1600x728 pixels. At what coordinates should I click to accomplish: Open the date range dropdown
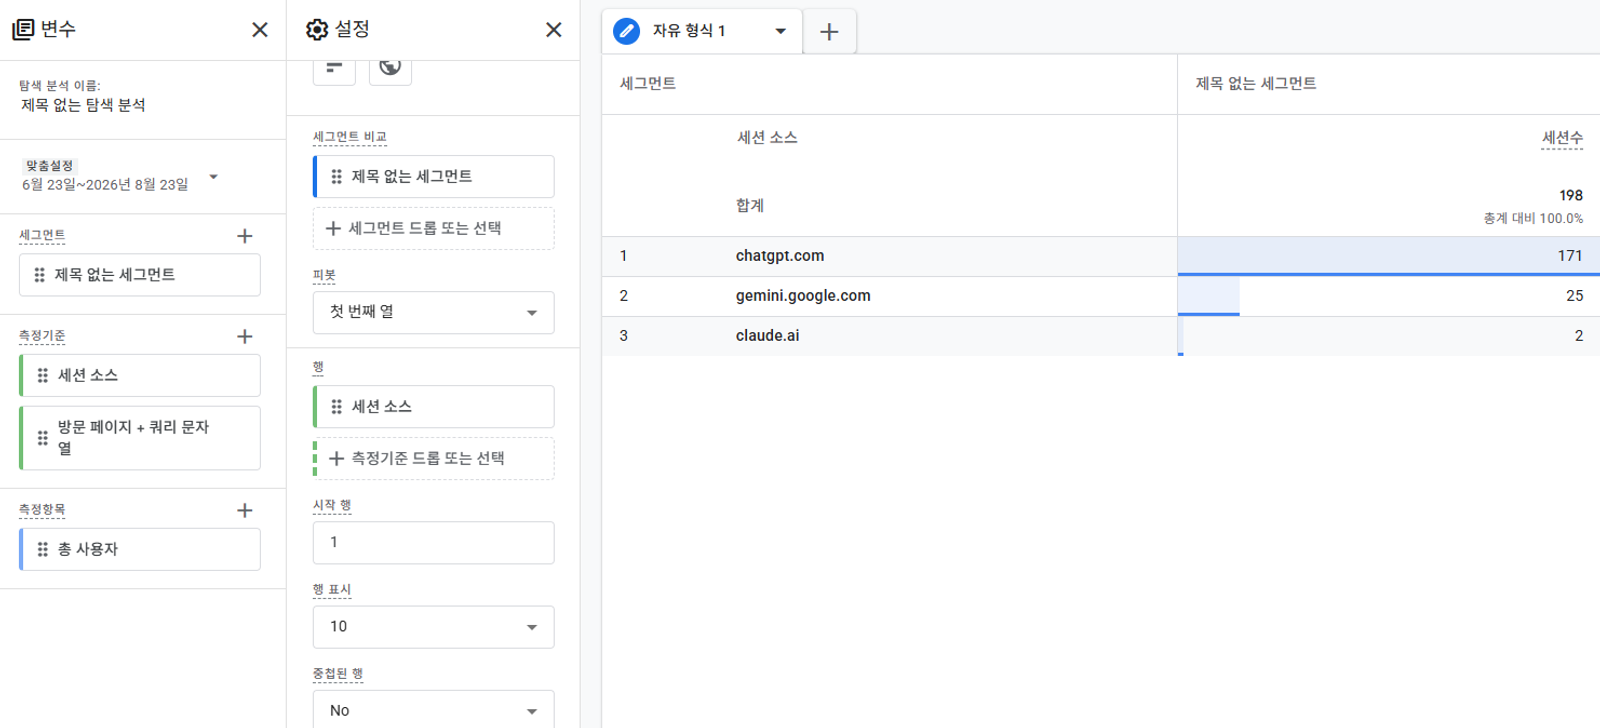coord(213,177)
